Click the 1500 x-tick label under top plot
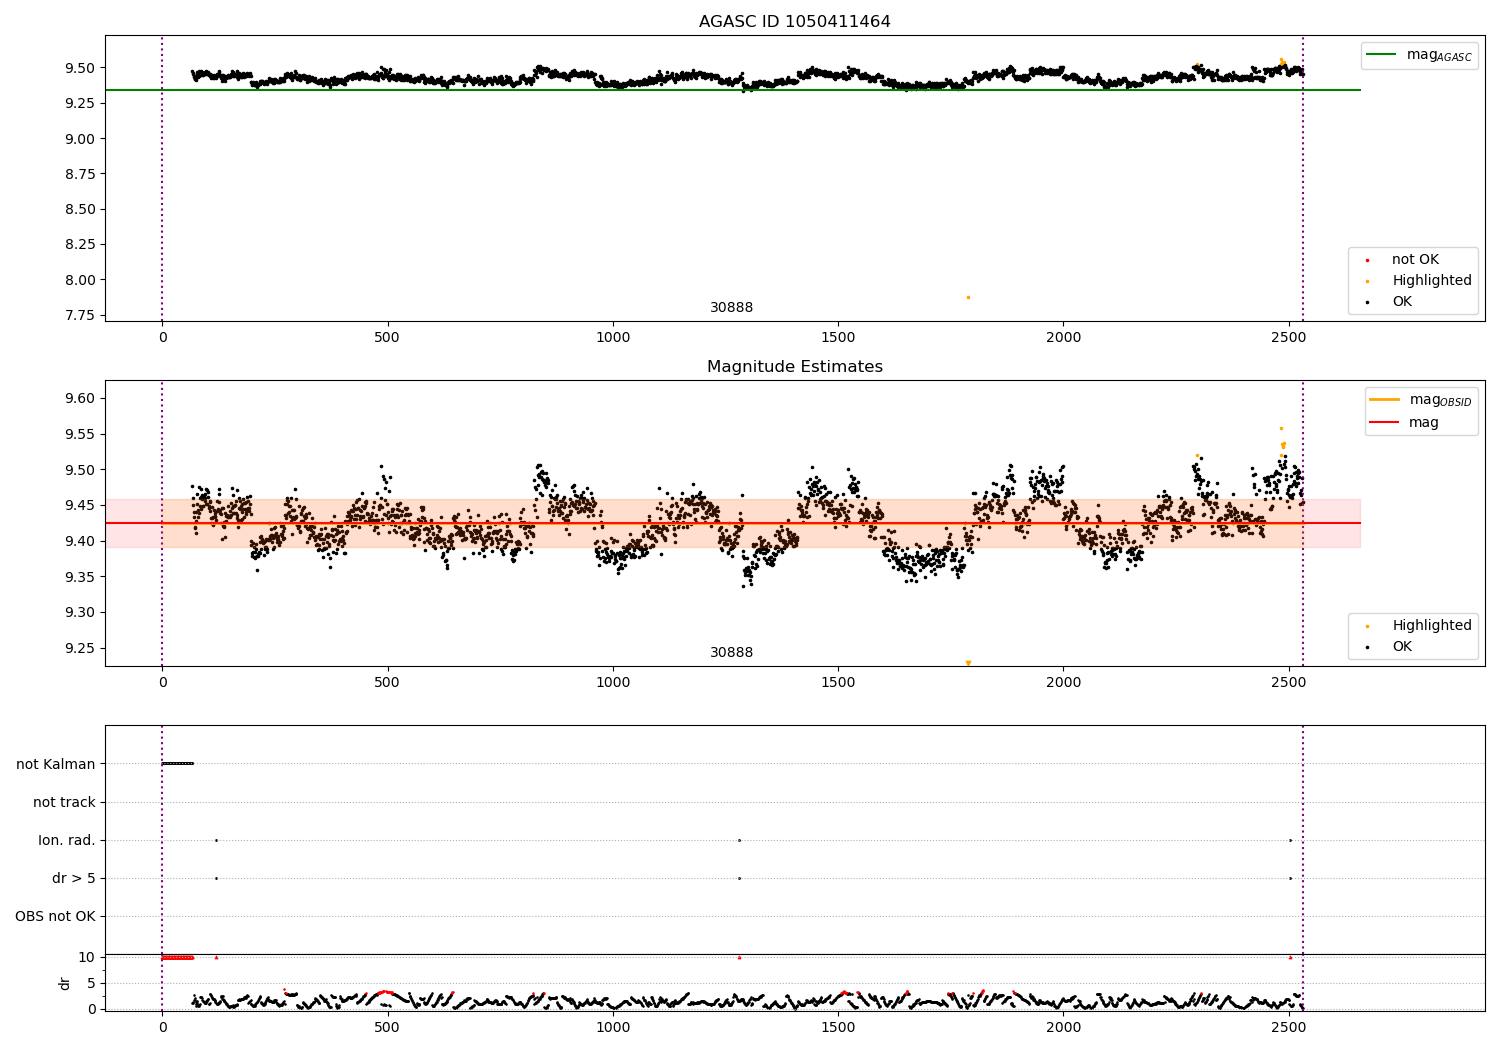Screen dimensions: 1500x1050 click(x=838, y=337)
